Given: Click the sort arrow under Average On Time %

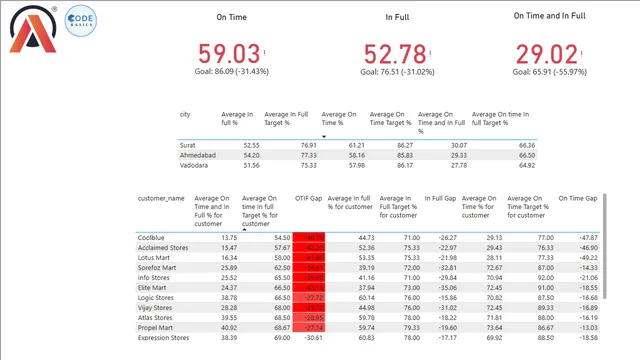Looking at the screenshot, I should (324, 136).
